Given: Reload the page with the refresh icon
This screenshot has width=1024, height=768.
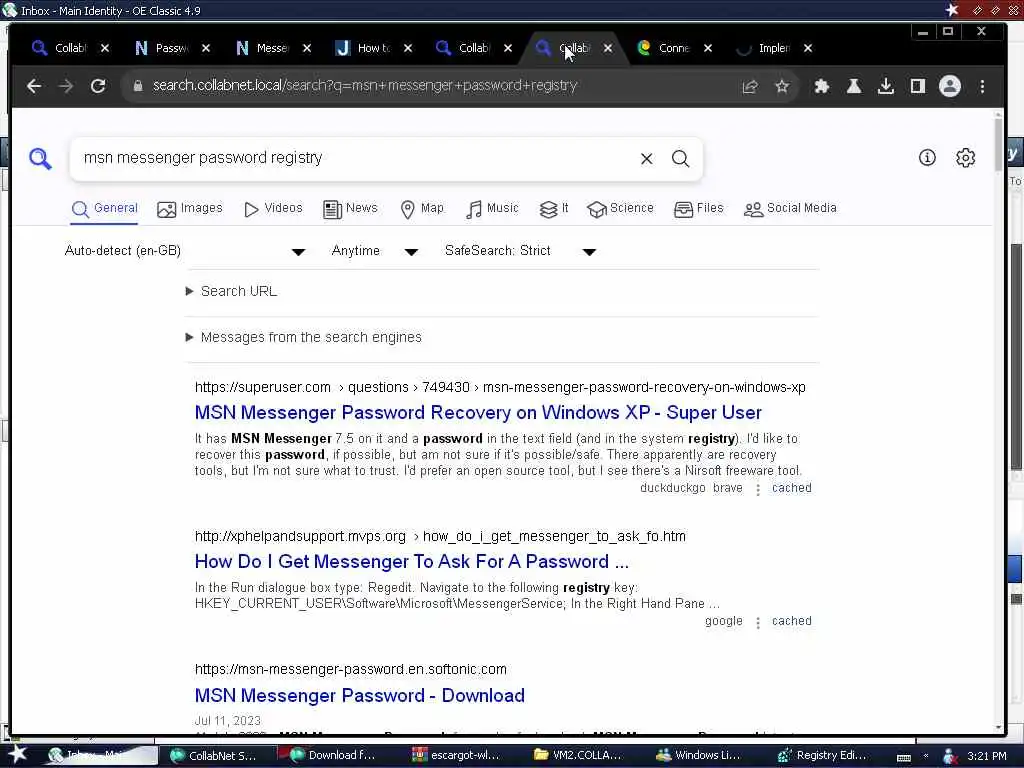Looking at the screenshot, I should pyautogui.click(x=98, y=86).
